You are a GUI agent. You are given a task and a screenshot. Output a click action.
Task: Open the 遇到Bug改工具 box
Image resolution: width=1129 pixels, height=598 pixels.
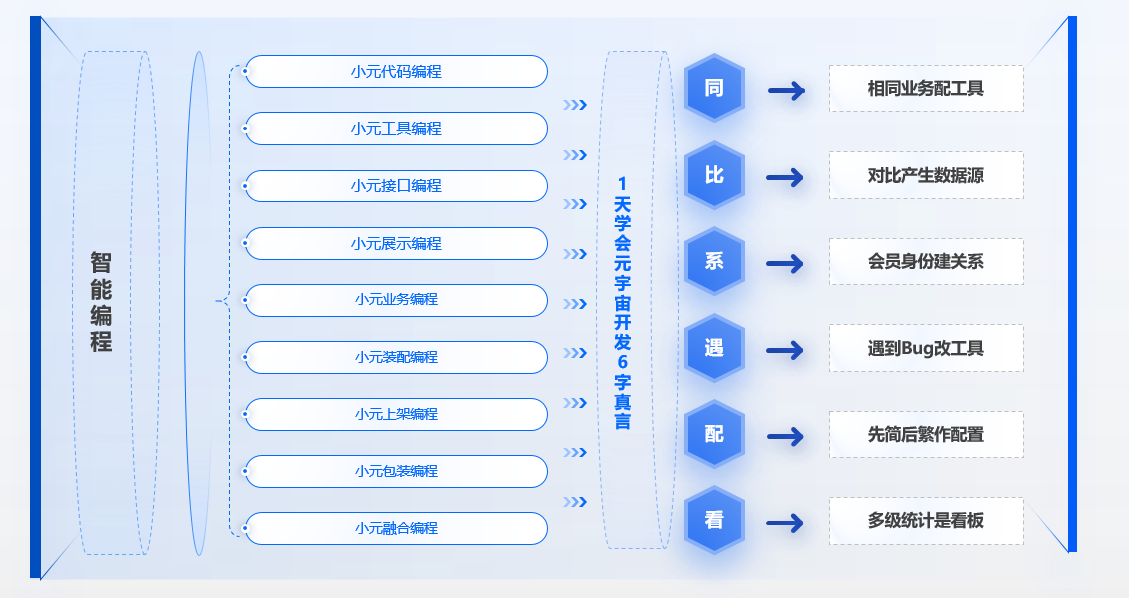click(x=926, y=348)
